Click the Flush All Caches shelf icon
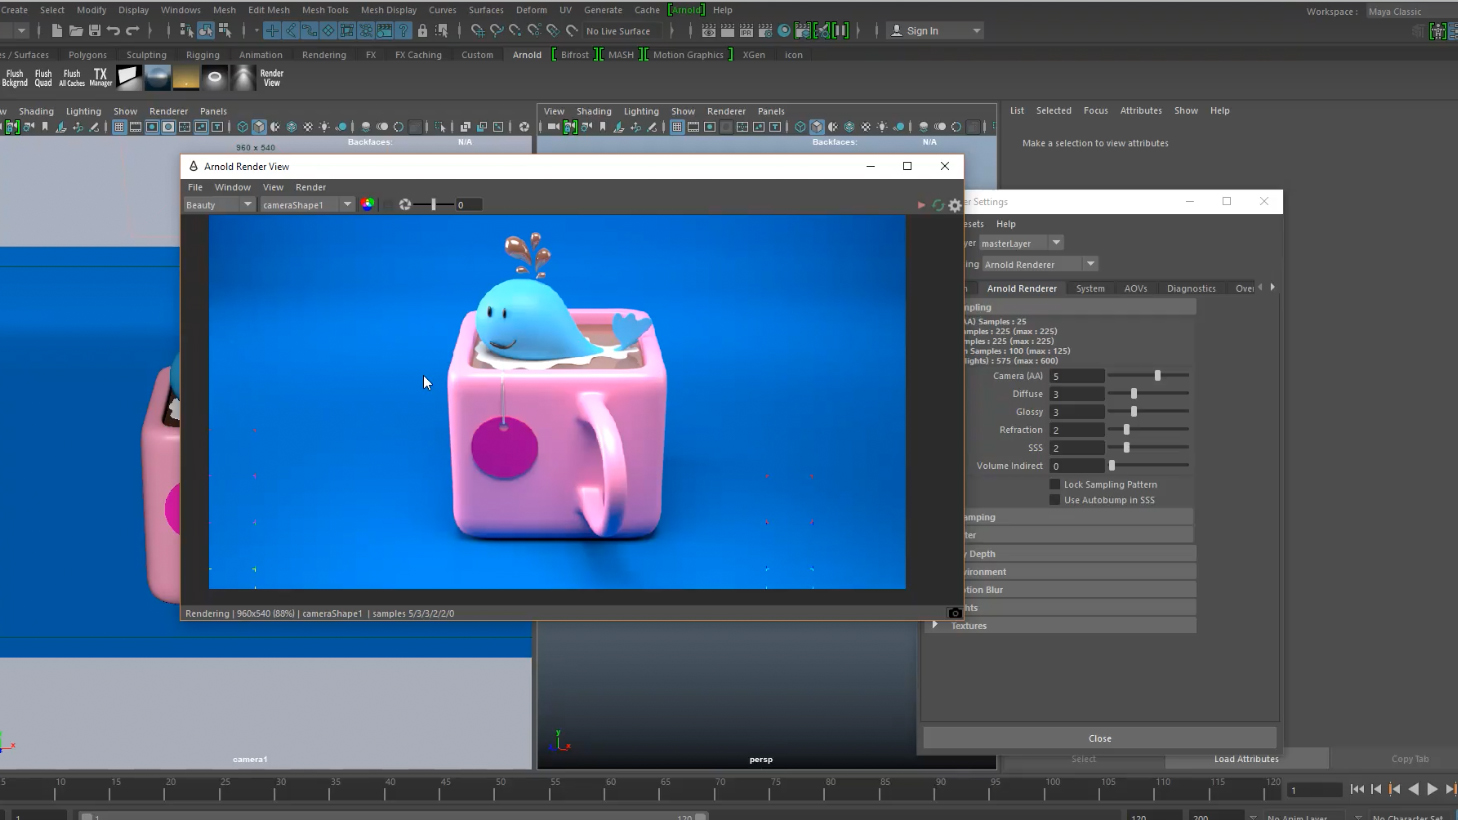 click(x=72, y=77)
